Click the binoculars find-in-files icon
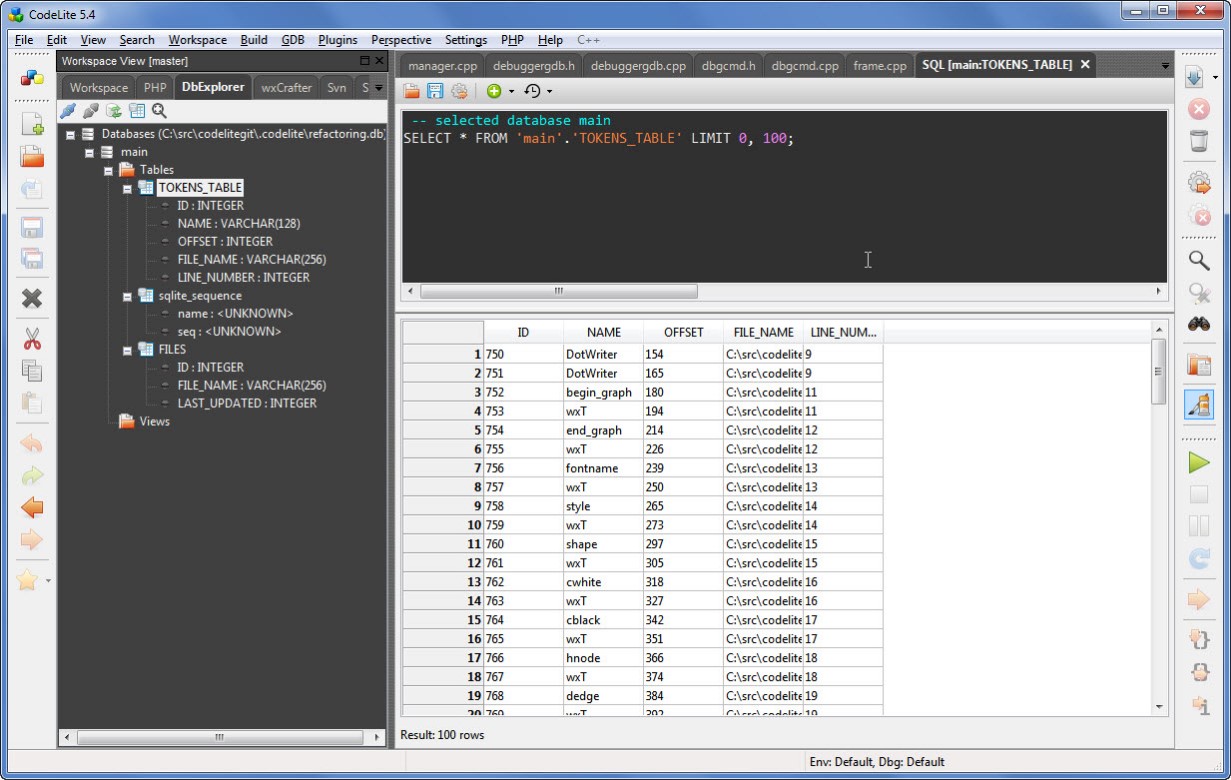This screenshot has width=1231, height=780. [x=1198, y=324]
